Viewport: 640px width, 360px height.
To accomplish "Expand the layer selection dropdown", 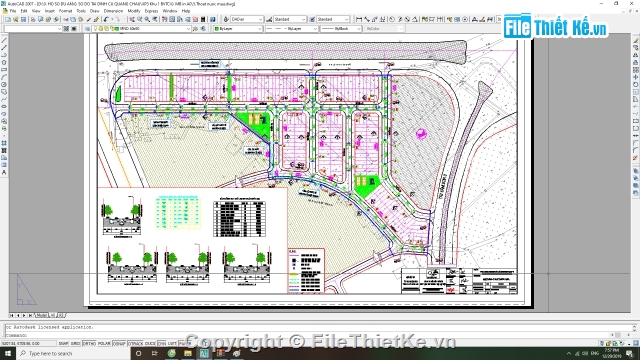I will click(142, 29).
